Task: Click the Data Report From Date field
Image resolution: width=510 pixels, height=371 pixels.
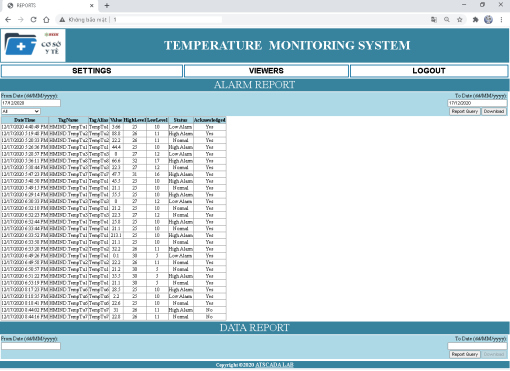Action: click(31, 346)
